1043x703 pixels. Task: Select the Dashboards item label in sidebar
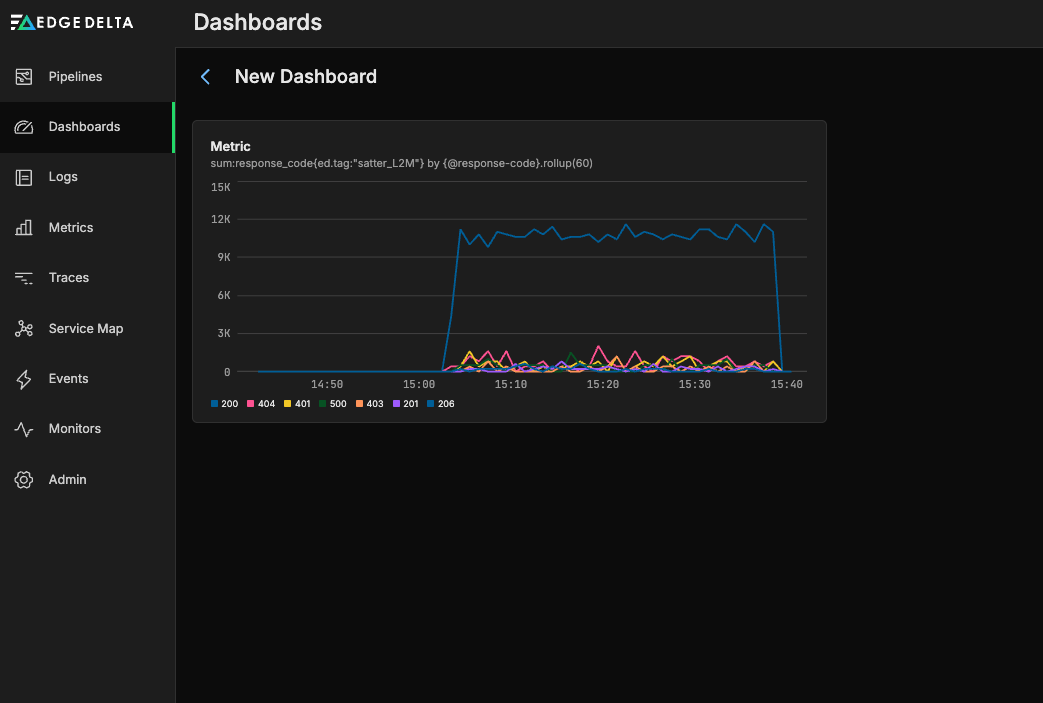click(84, 127)
